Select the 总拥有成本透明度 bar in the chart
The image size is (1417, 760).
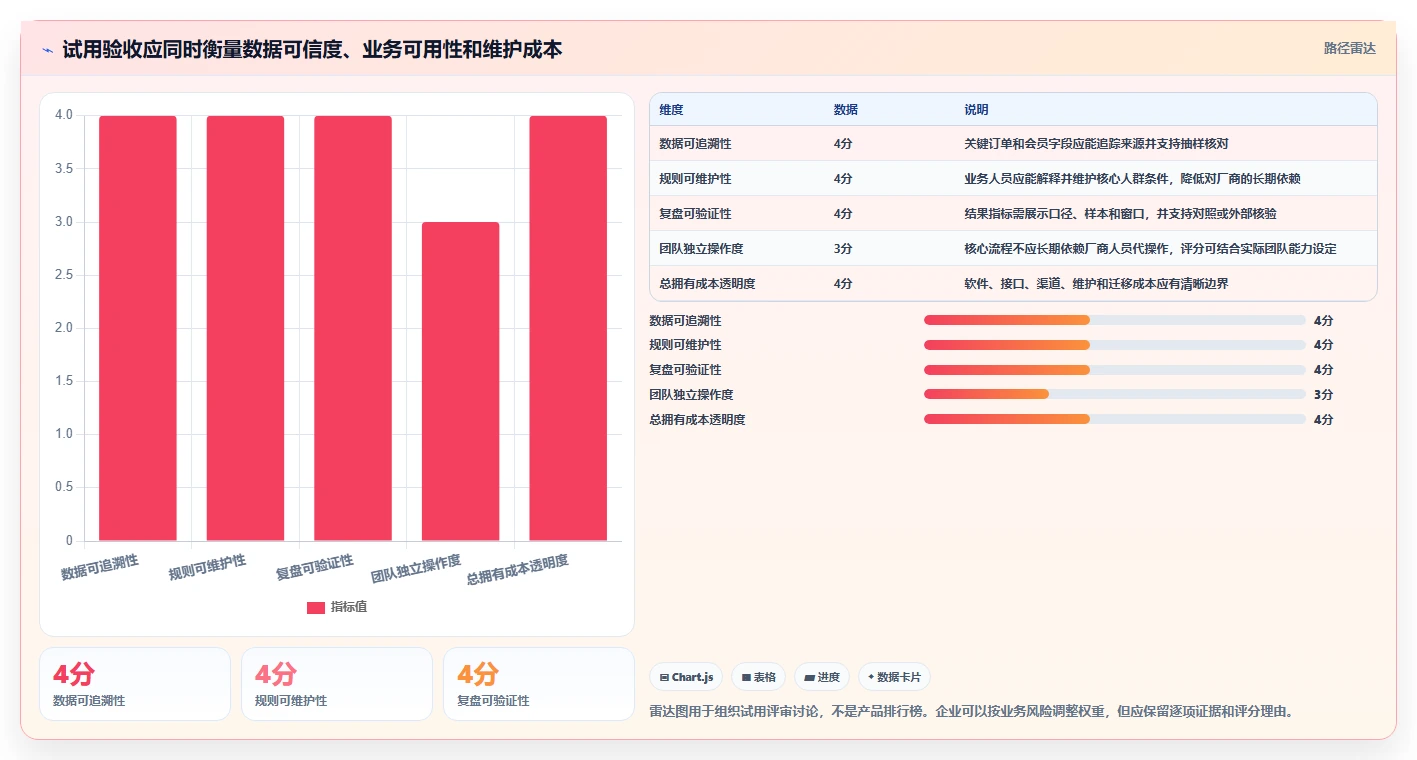tap(568, 328)
